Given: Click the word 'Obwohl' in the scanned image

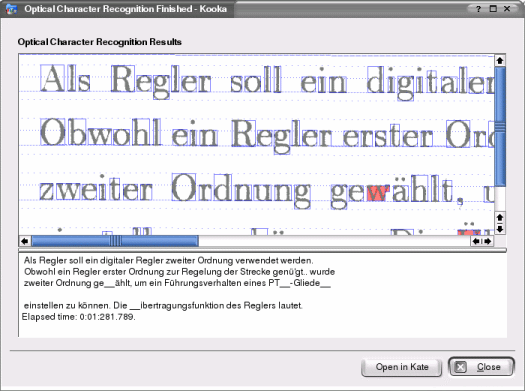Looking at the screenshot, I should (x=100, y=132).
